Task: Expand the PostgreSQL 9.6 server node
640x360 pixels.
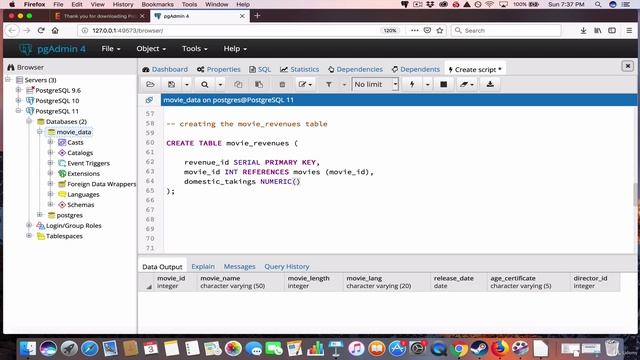Action: [x=18, y=90]
